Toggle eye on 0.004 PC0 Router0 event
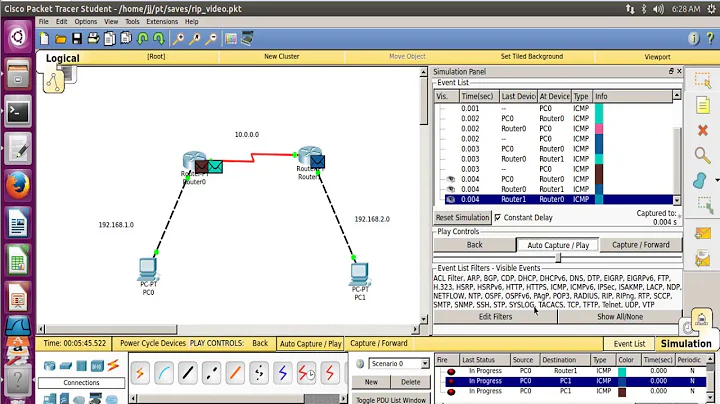The width and height of the screenshot is (720, 404). pos(450,179)
